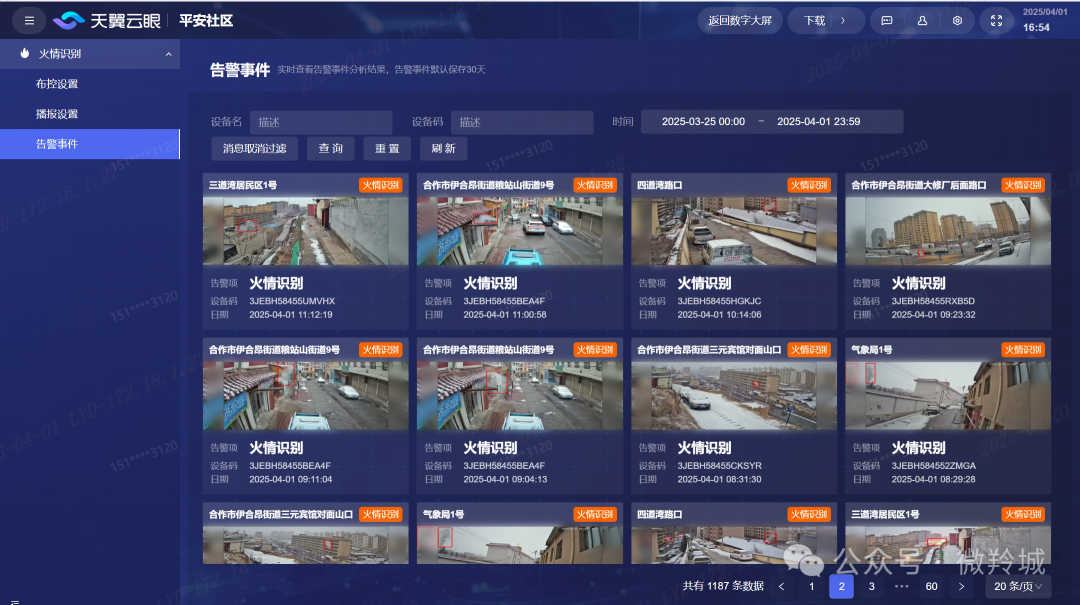Image resolution: width=1080 pixels, height=605 pixels.
Task: Click 返回数字大屏 button
Action: click(740, 21)
